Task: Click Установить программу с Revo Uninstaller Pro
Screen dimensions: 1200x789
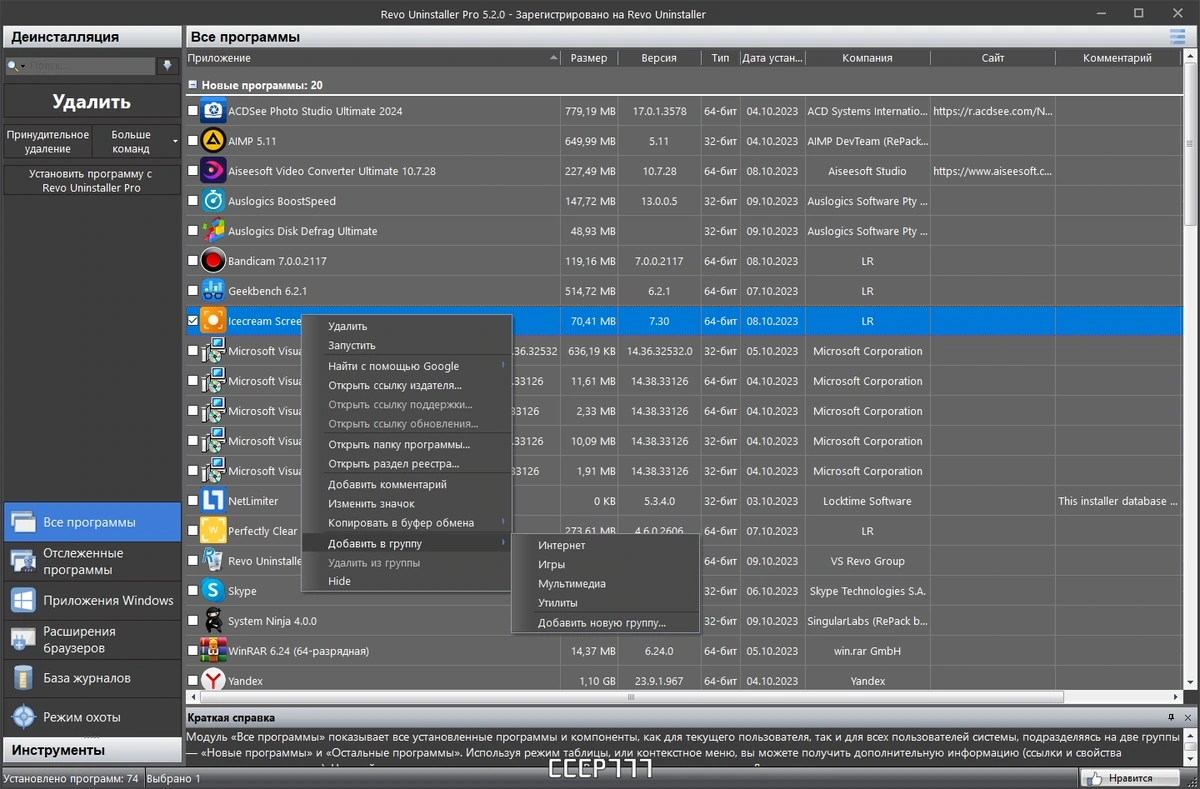Action: pos(92,180)
